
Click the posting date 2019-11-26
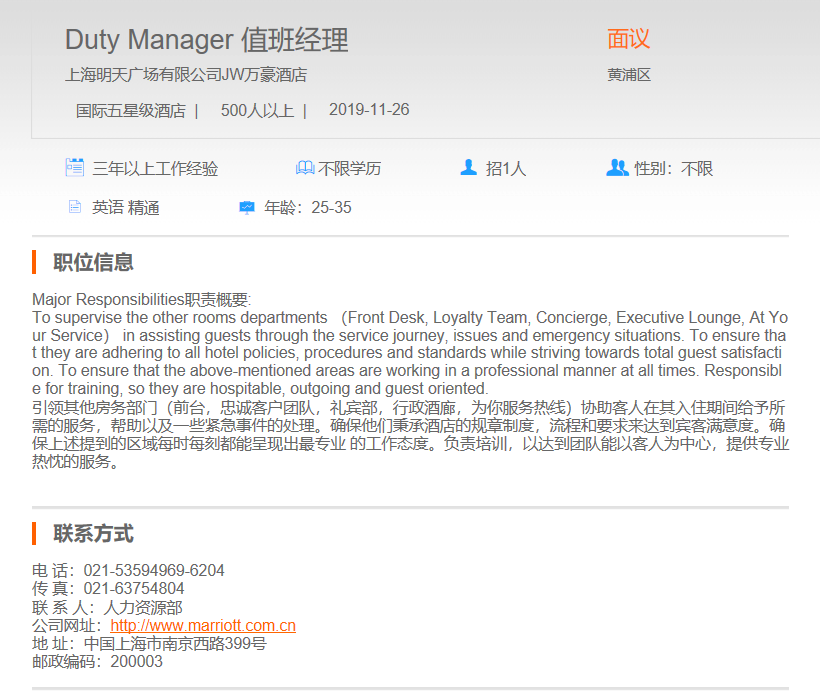click(368, 110)
